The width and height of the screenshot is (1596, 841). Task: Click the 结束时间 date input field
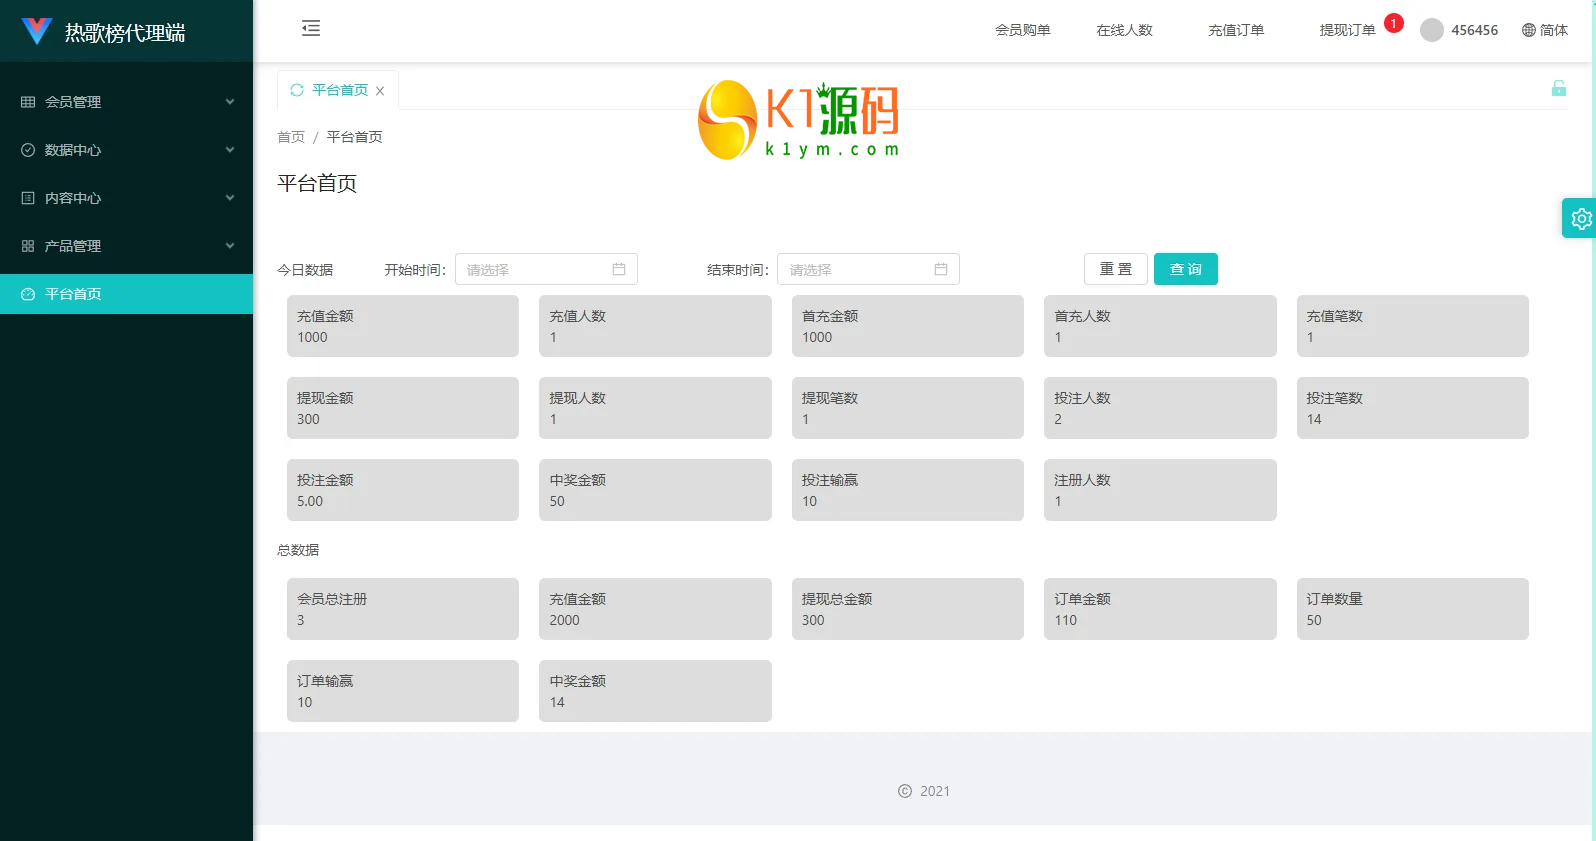[868, 269]
